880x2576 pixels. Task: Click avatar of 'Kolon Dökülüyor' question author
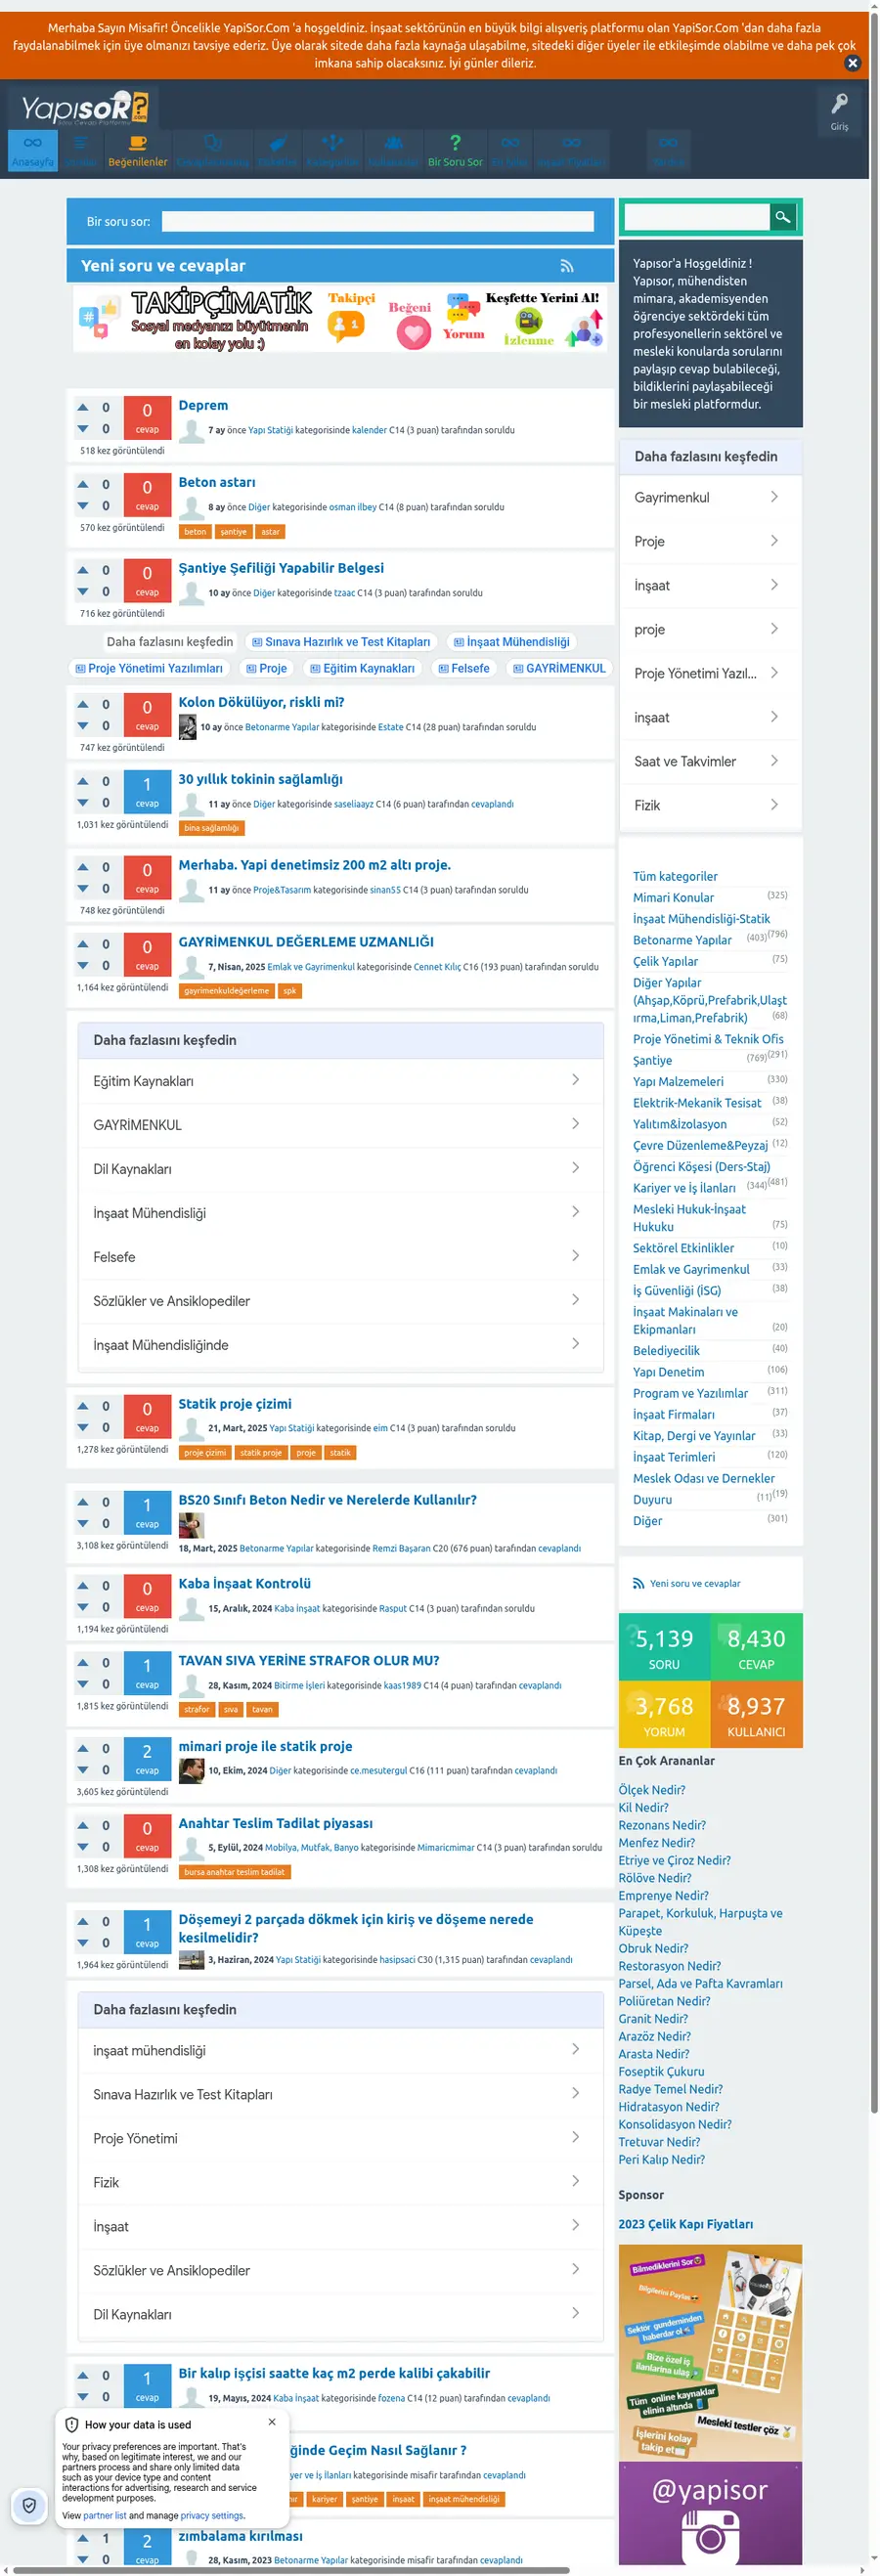[x=187, y=727]
